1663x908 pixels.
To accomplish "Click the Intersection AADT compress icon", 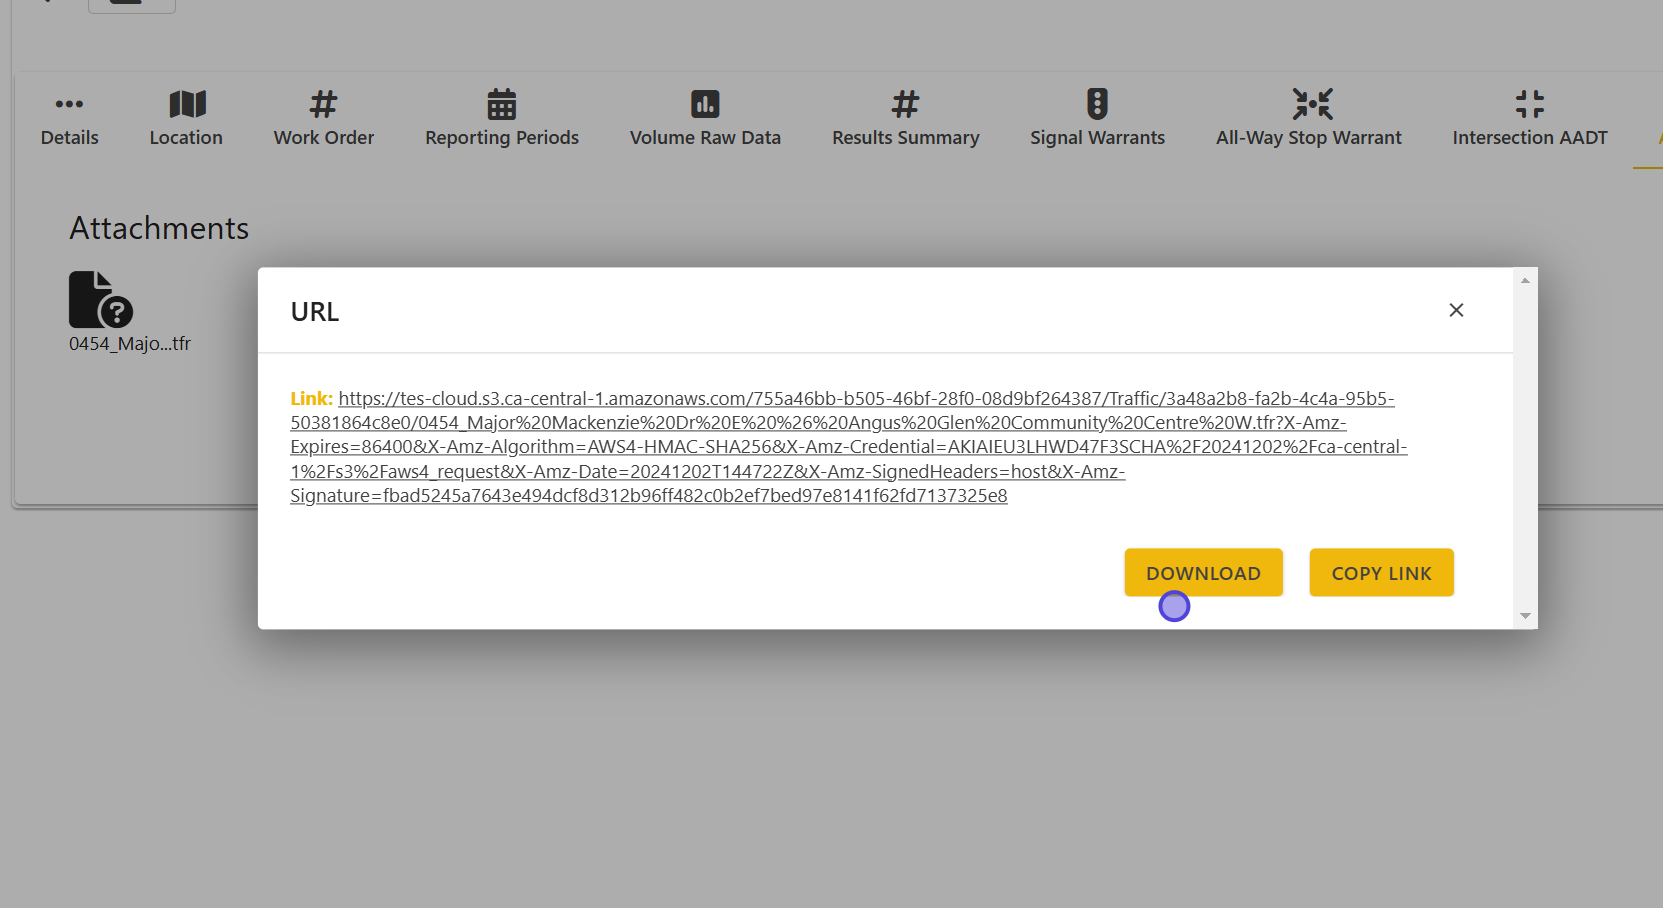I will pyautogui.click(x=1529, y=104).
